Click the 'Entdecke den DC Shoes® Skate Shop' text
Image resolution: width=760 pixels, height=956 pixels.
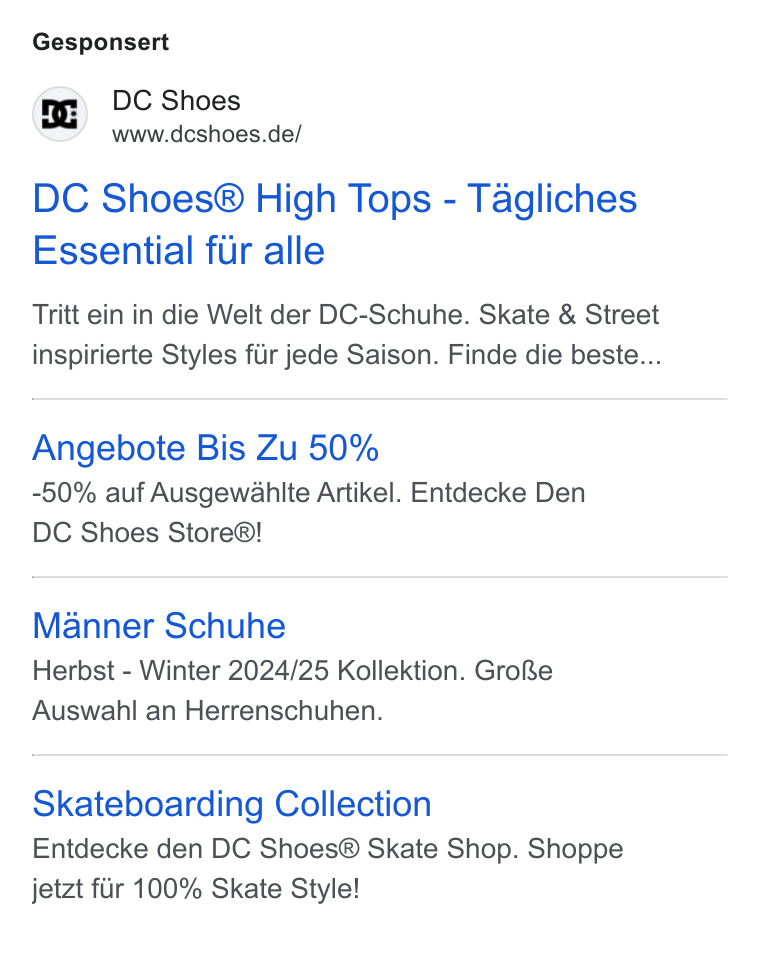pos(275,849)
